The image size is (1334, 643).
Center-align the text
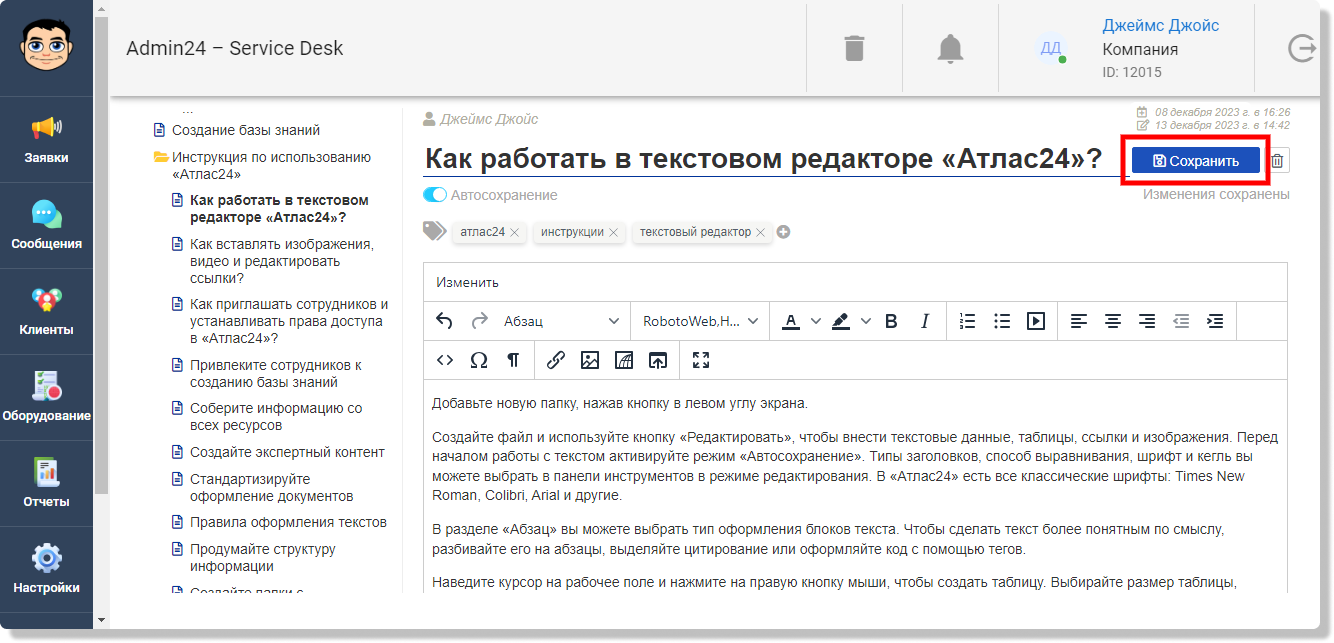pyautogui.click(x=1113, y=321)
